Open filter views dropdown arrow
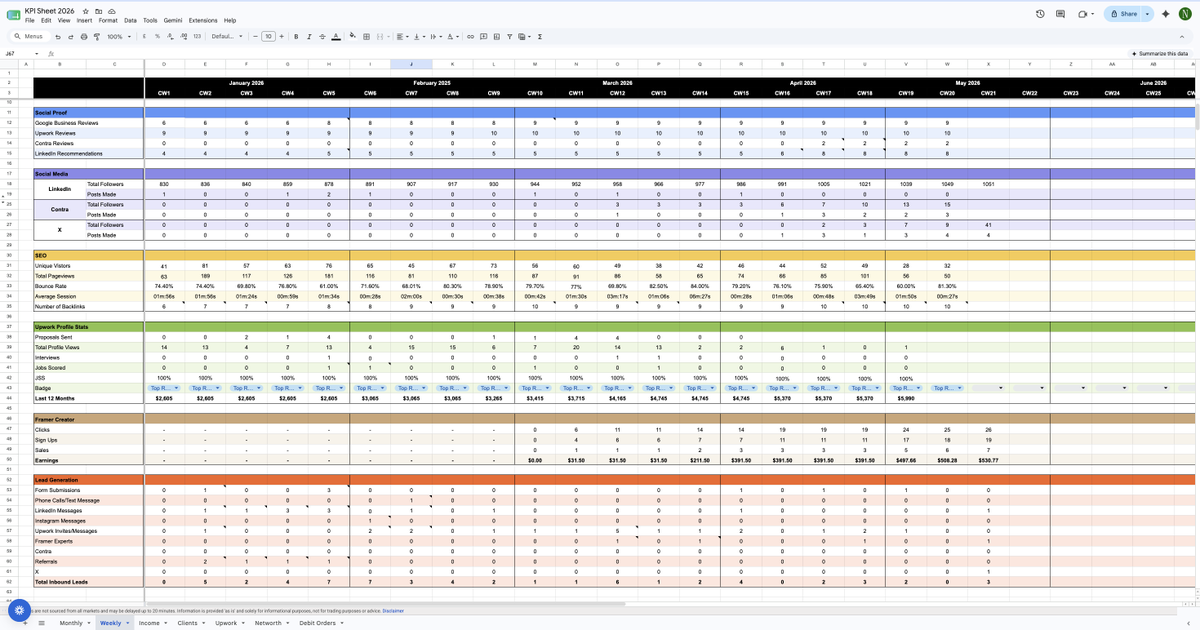 (x=529, y=36)
